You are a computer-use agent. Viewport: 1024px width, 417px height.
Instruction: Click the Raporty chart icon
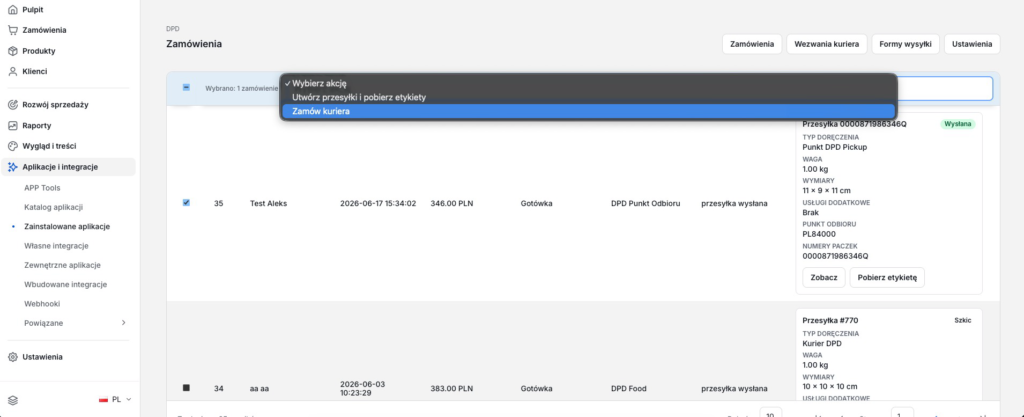[12, 125]
